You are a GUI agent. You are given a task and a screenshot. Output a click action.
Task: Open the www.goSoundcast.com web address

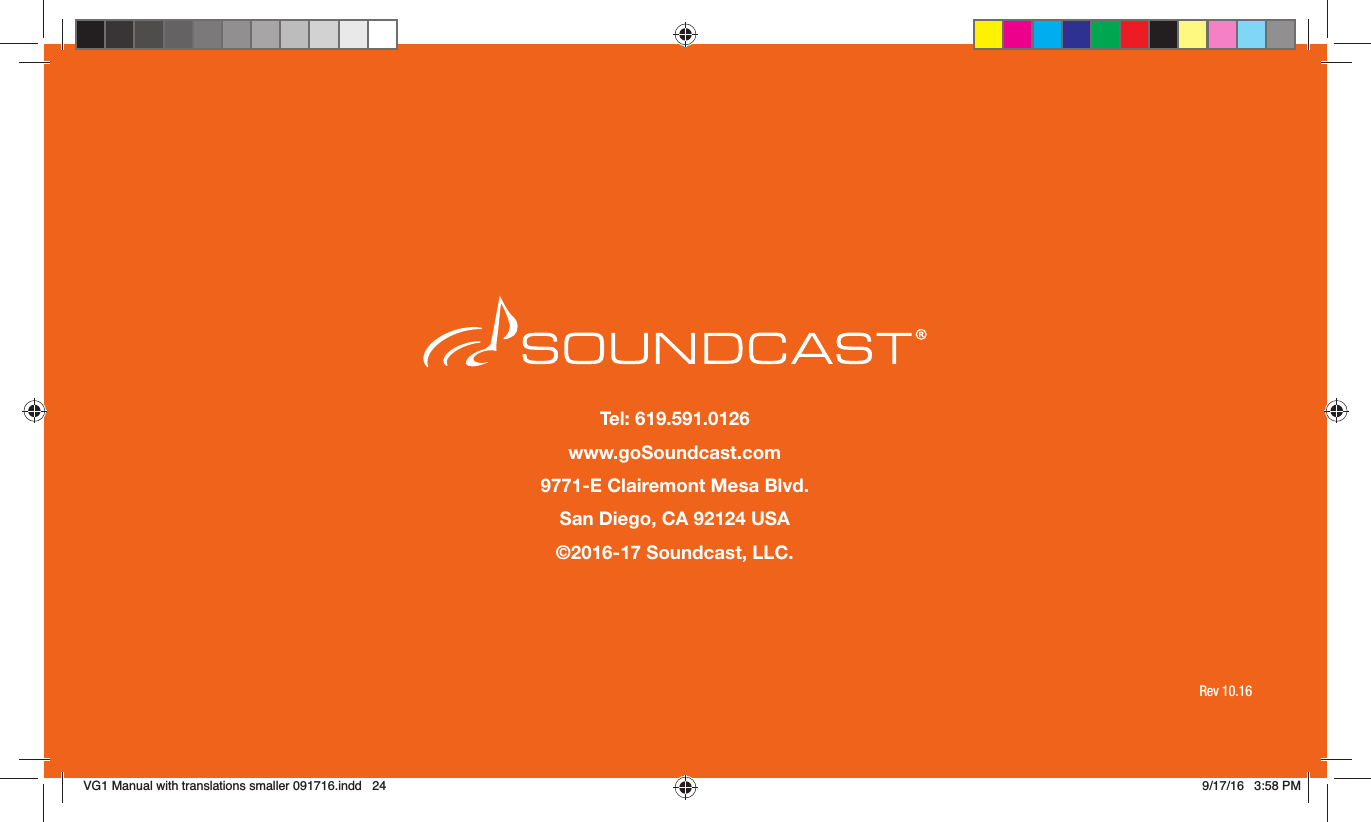(674, 452)
